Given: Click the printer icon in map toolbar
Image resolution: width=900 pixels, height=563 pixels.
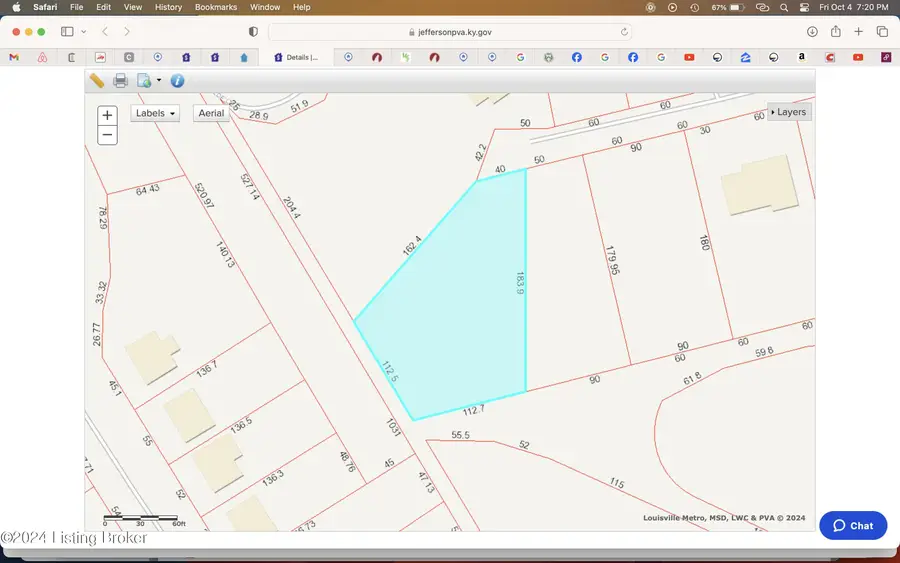Looking at the screenshot, I should pos(121,81).
